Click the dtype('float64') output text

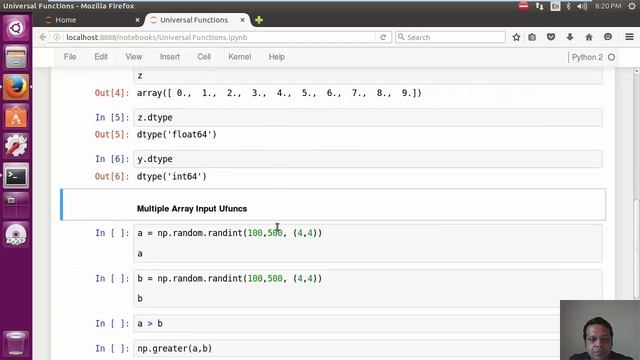point(177,135)
